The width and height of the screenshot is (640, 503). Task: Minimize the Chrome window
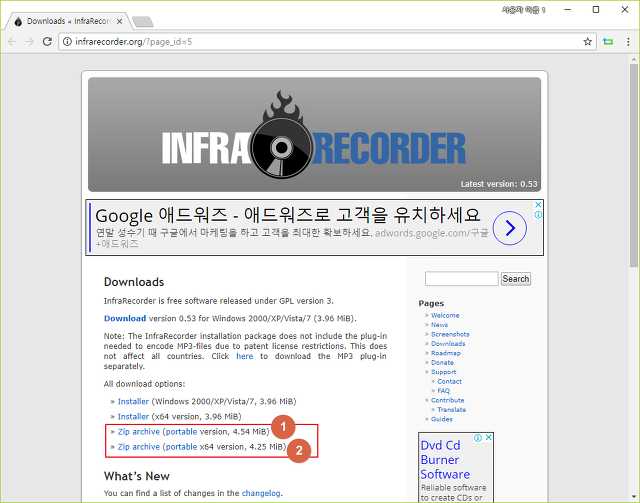pyautogui.click(x=567, y=9)
